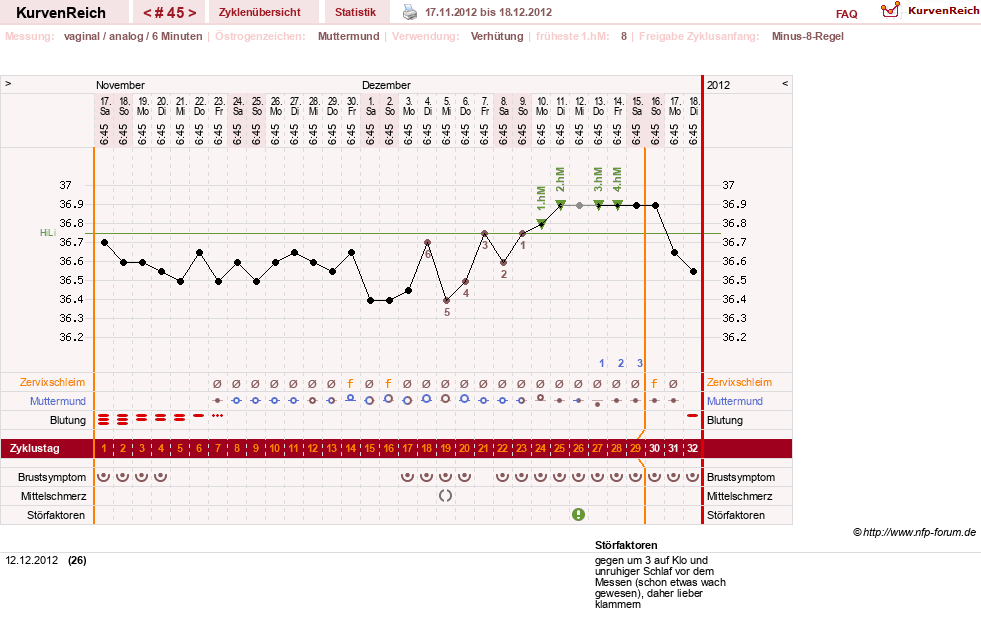Open the Zyklenübersicht tab
981x642 pixels.
(x=260, y=12)
